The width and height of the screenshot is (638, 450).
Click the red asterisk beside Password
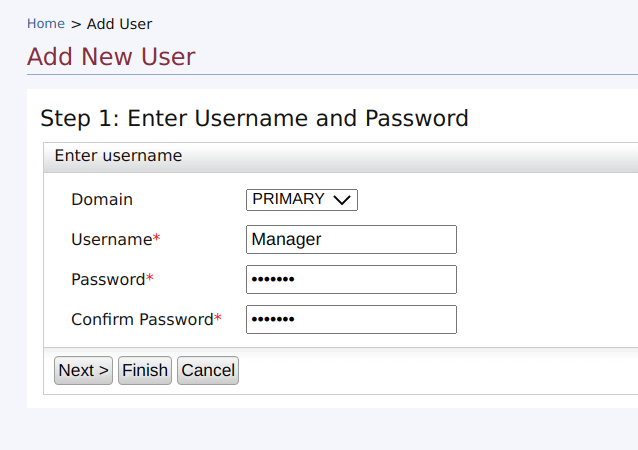pos(150,279)
